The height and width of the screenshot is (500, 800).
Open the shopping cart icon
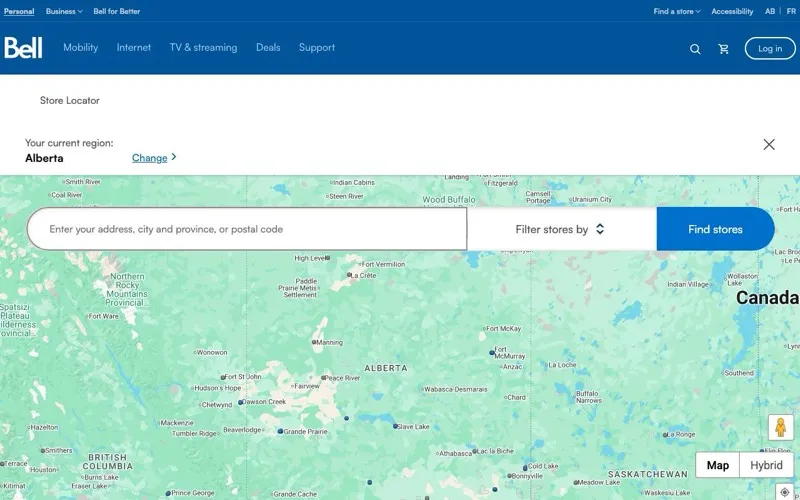[x=723, y=49]
